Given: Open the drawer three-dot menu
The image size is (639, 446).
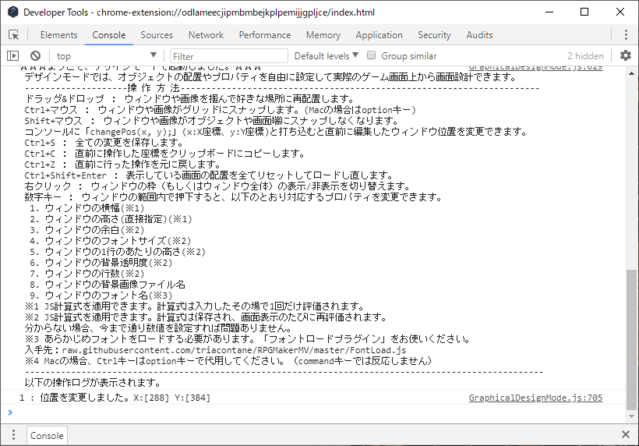Looking at the screenshot, I should [x=13, y=435].
